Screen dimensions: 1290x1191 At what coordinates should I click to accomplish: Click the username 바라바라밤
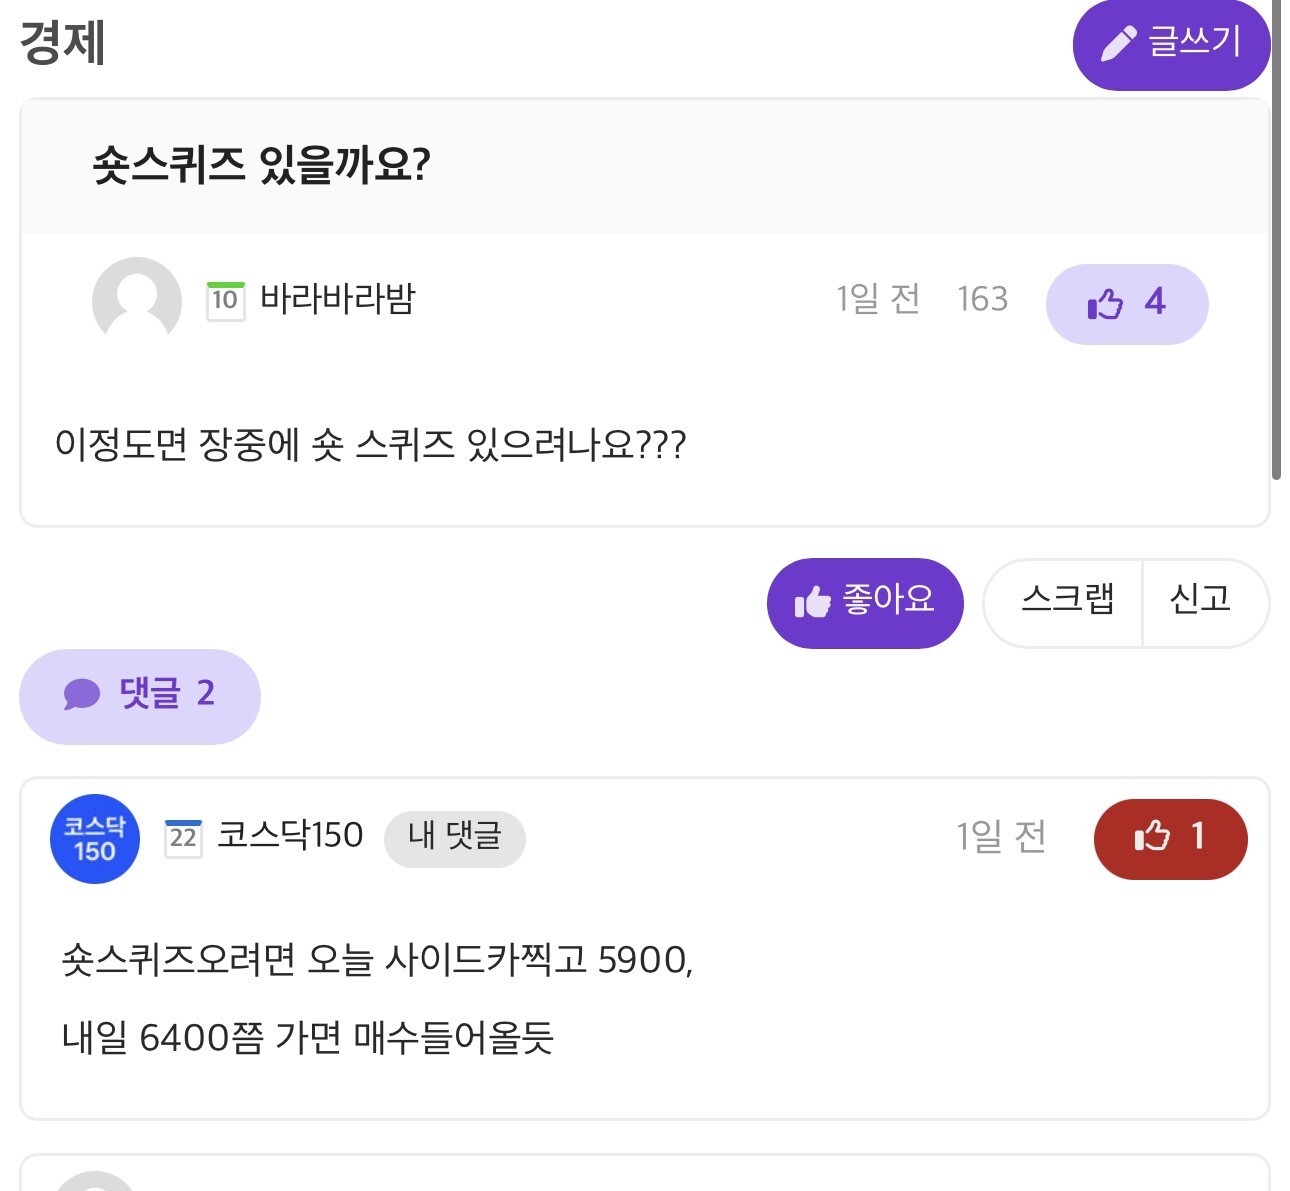(337, 298)
